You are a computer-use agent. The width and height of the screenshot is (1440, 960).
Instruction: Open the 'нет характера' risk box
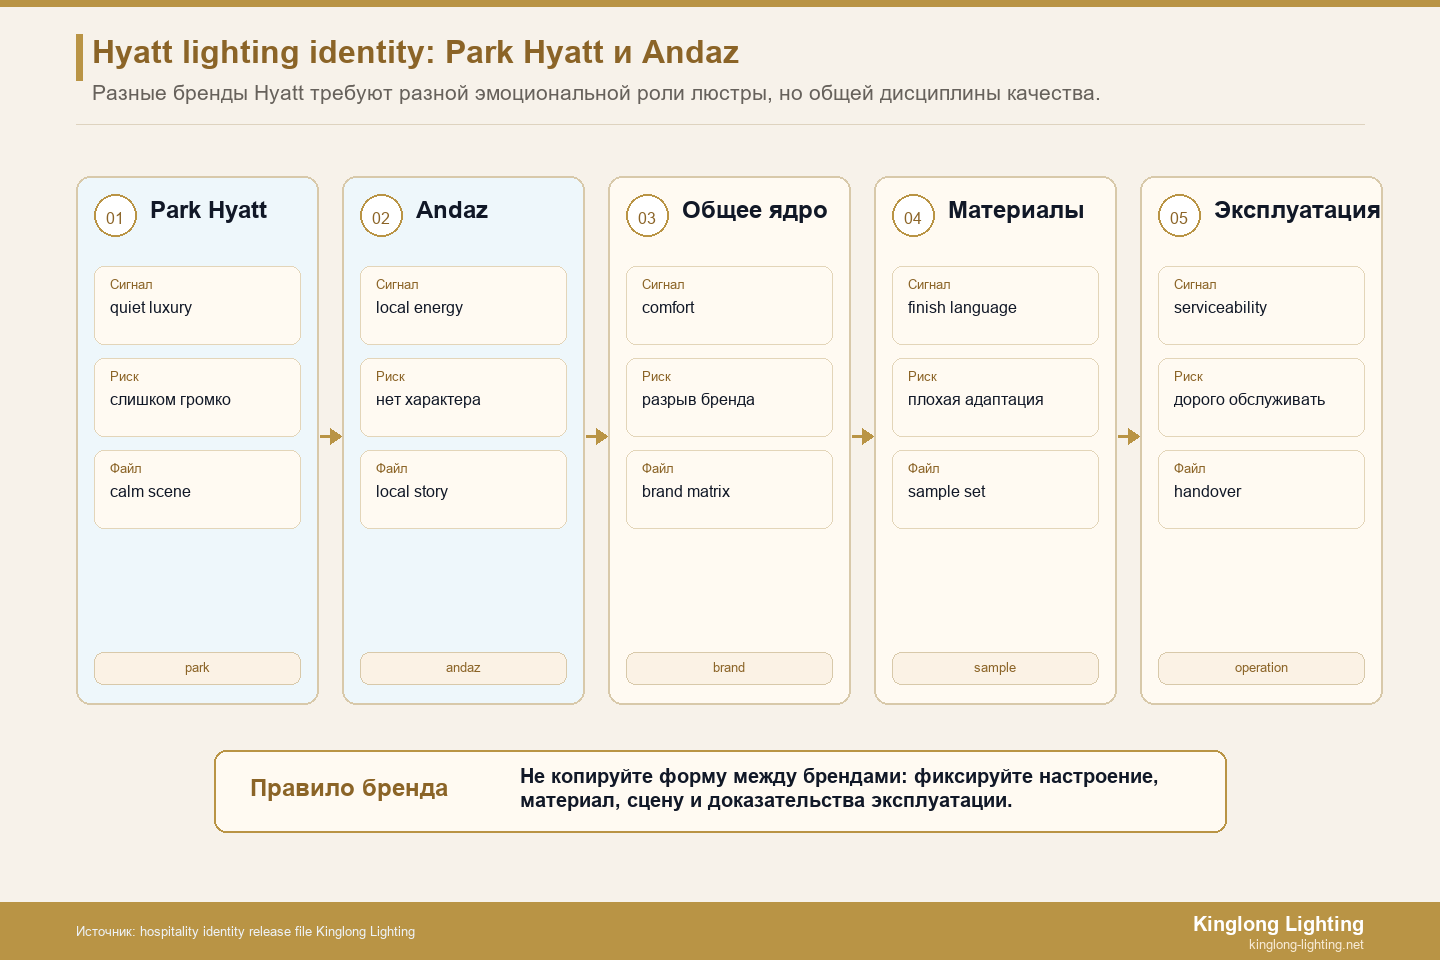coord(463,397)
